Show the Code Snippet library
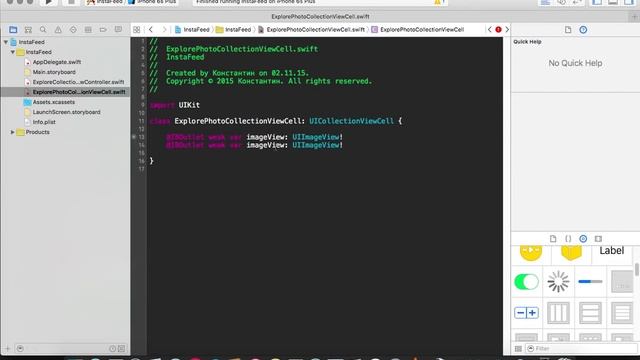 [568, 239]
